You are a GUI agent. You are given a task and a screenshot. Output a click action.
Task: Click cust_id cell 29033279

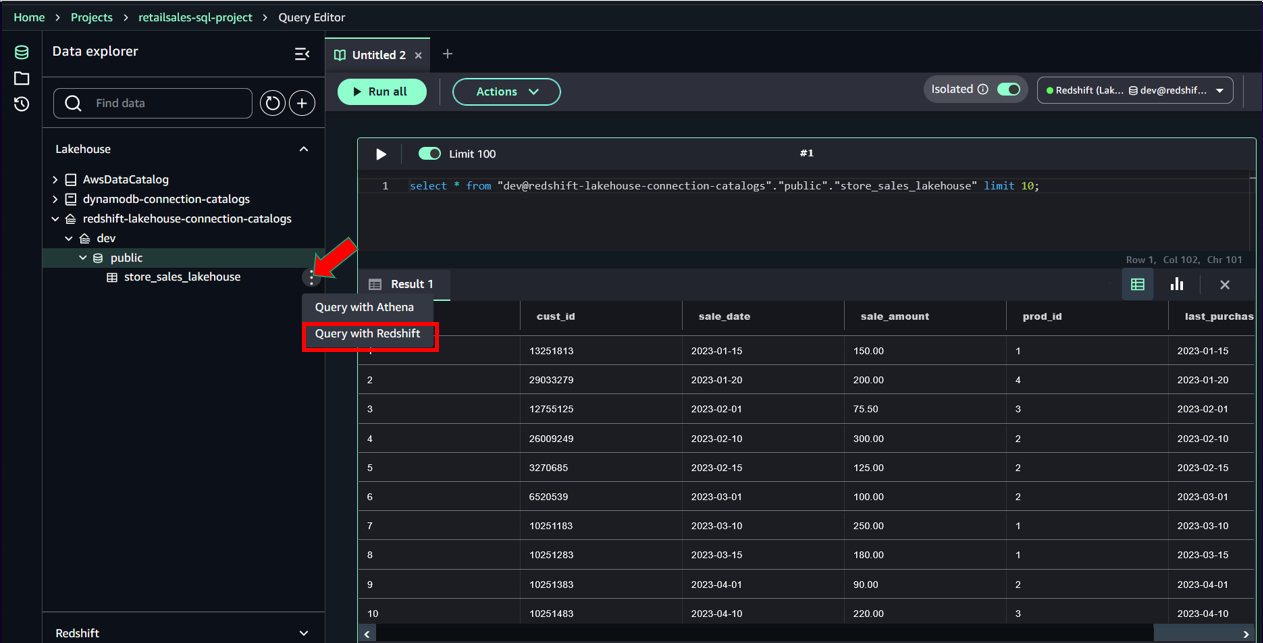602,380
